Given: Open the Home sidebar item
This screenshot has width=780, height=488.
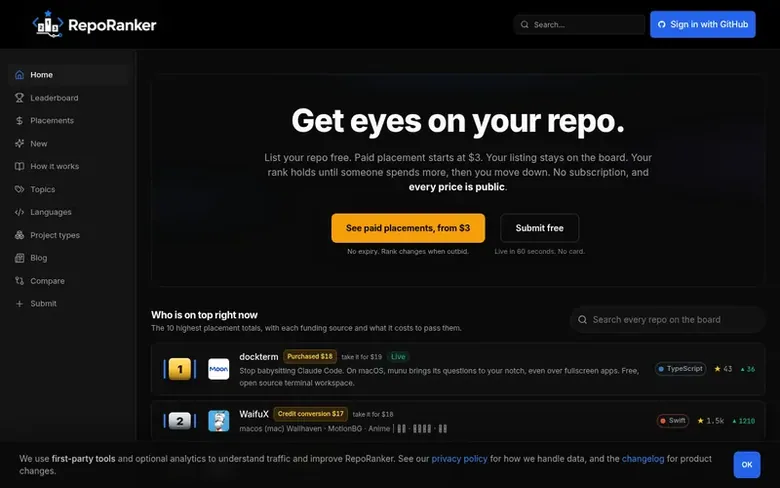Looking at the screenshot, I should [68, 75].
